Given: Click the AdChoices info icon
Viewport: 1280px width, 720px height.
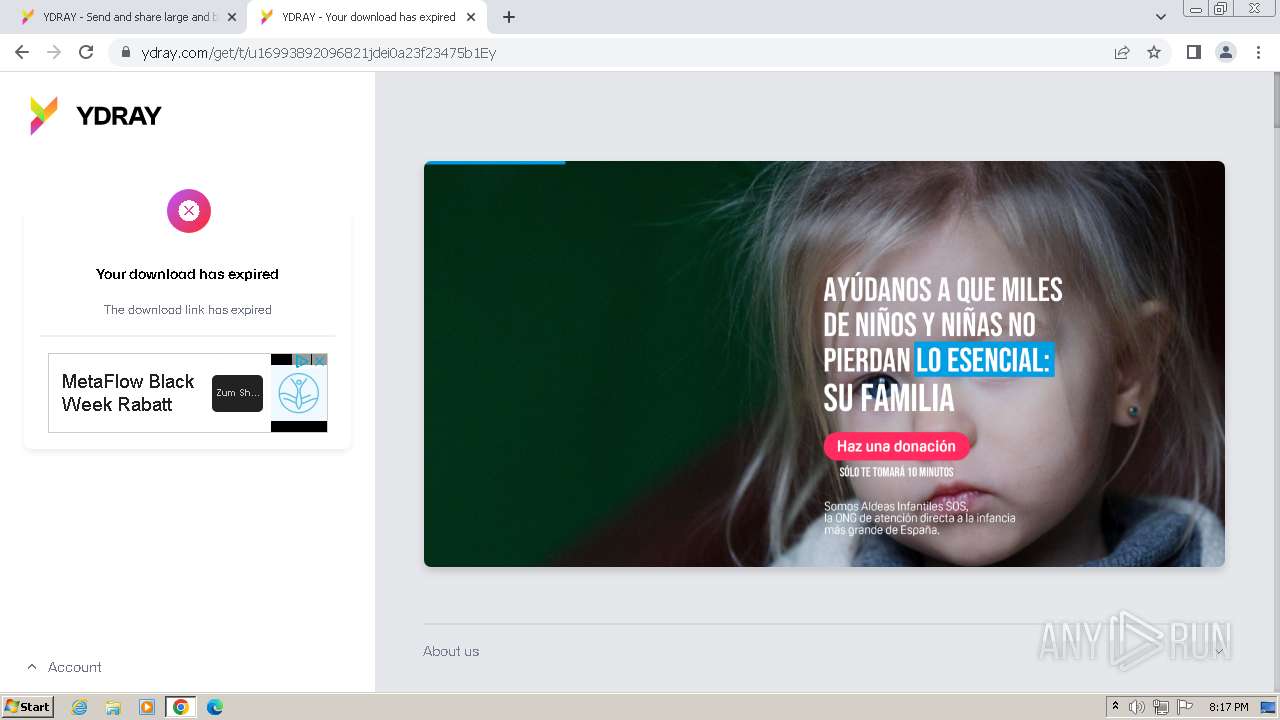Looking at the screenshot, I should pos(302,360).
